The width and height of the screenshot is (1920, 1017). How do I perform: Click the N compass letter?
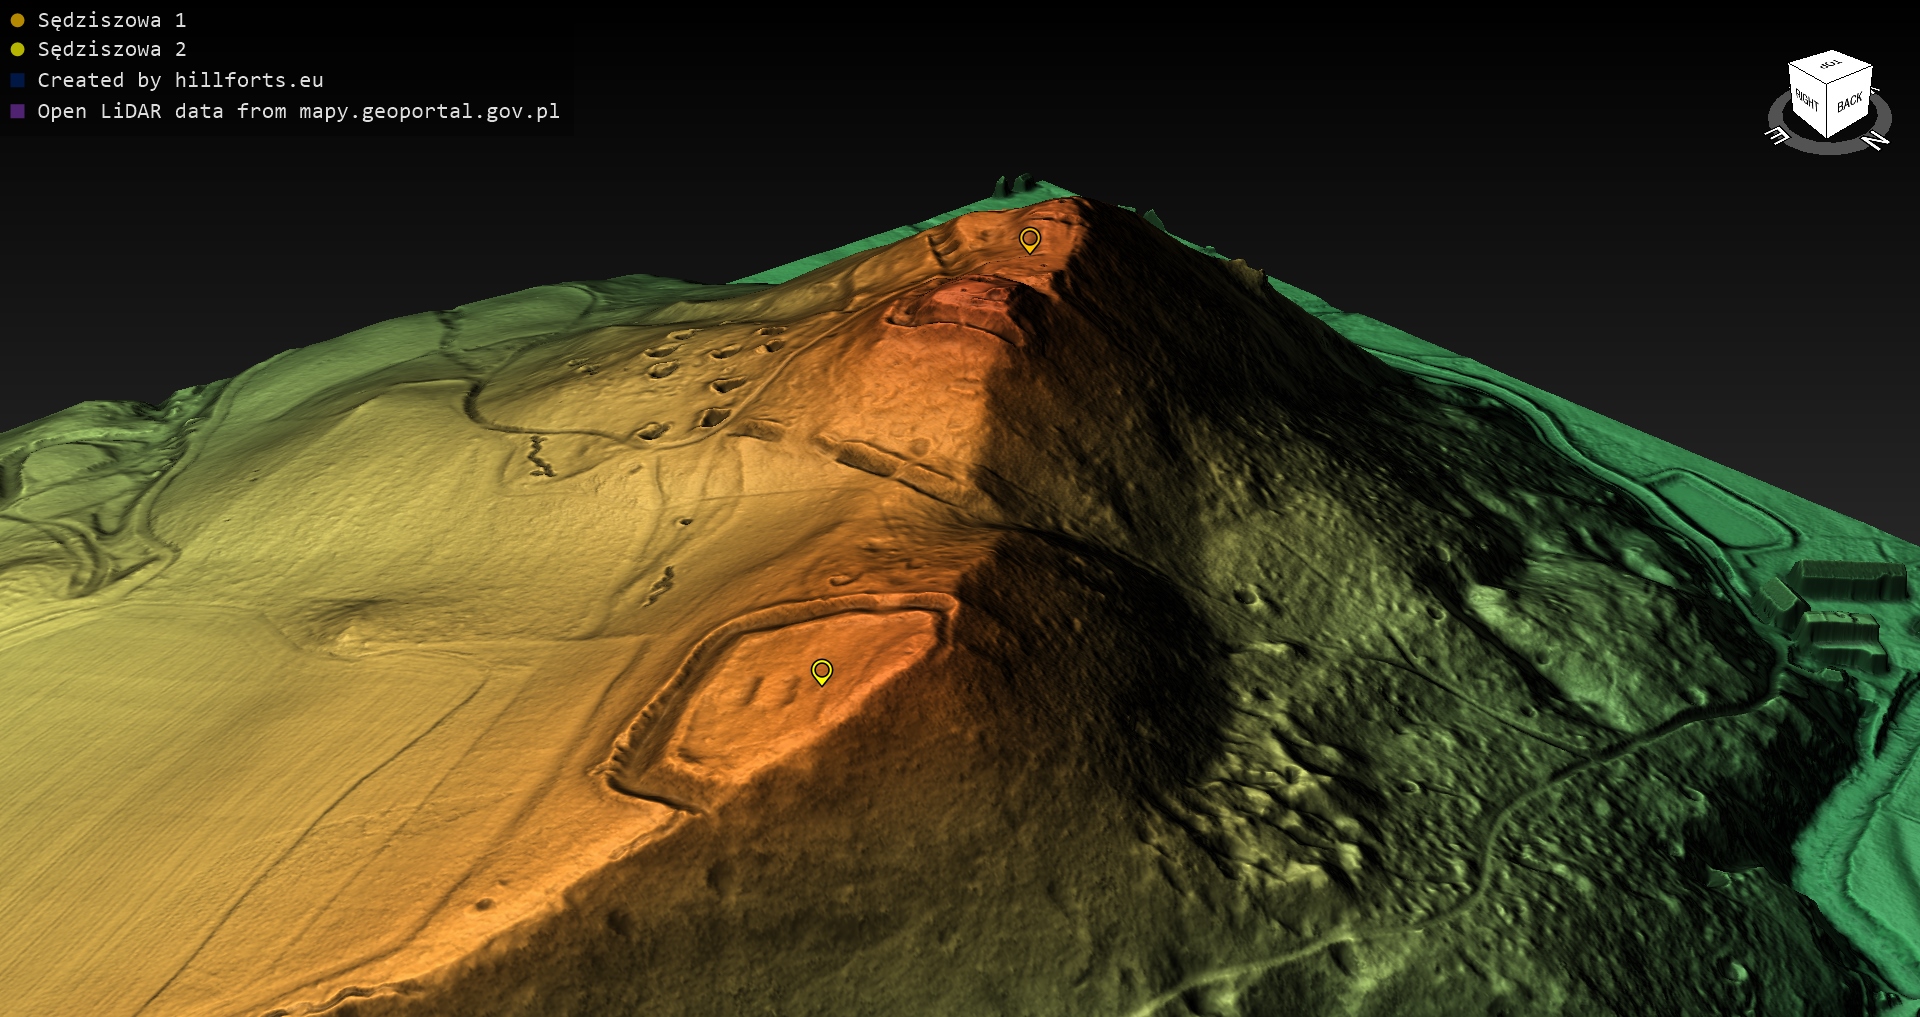coord(1876,141)
